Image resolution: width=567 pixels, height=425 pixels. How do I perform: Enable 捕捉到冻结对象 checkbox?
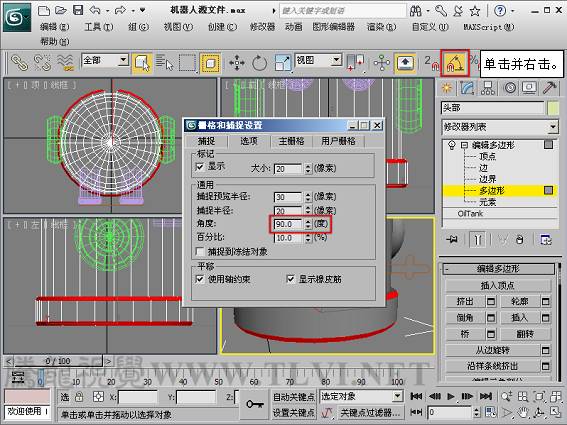point(200,251)
